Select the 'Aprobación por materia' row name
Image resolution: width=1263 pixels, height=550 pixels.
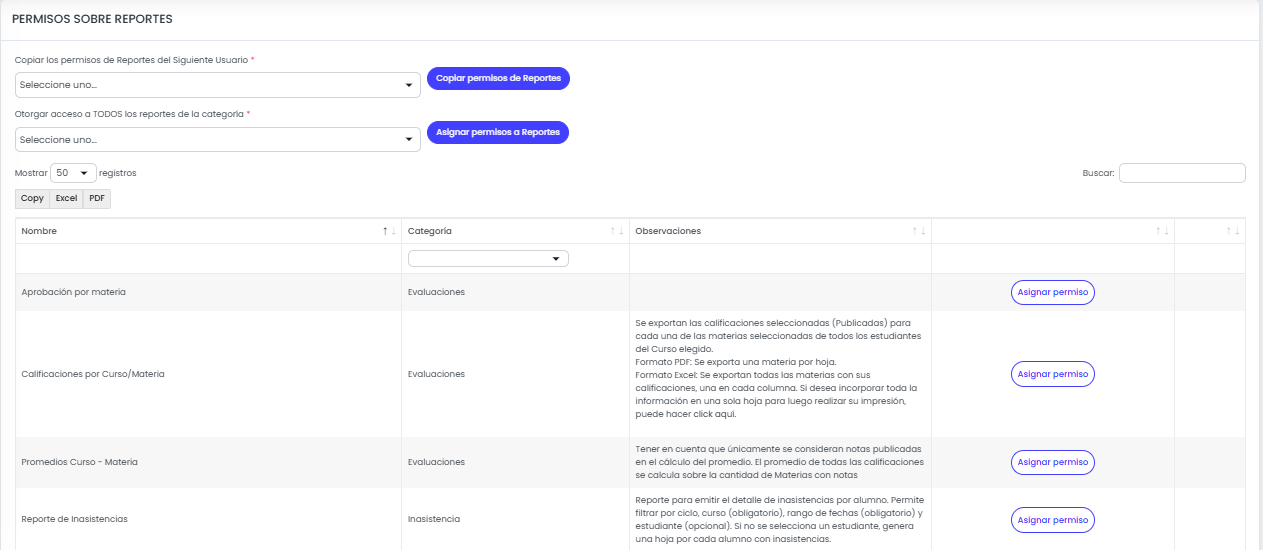(73, 292)
